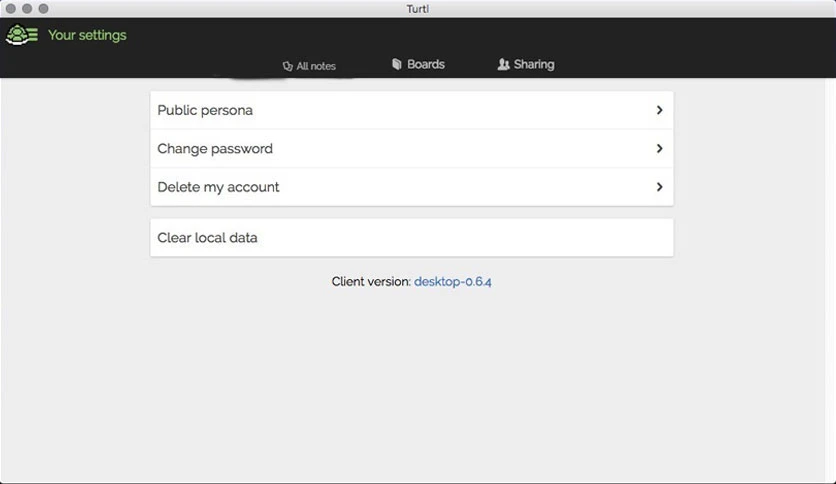836x484 pixels.
Task: Switch to the All notes tab
Action: click(309, 66)
